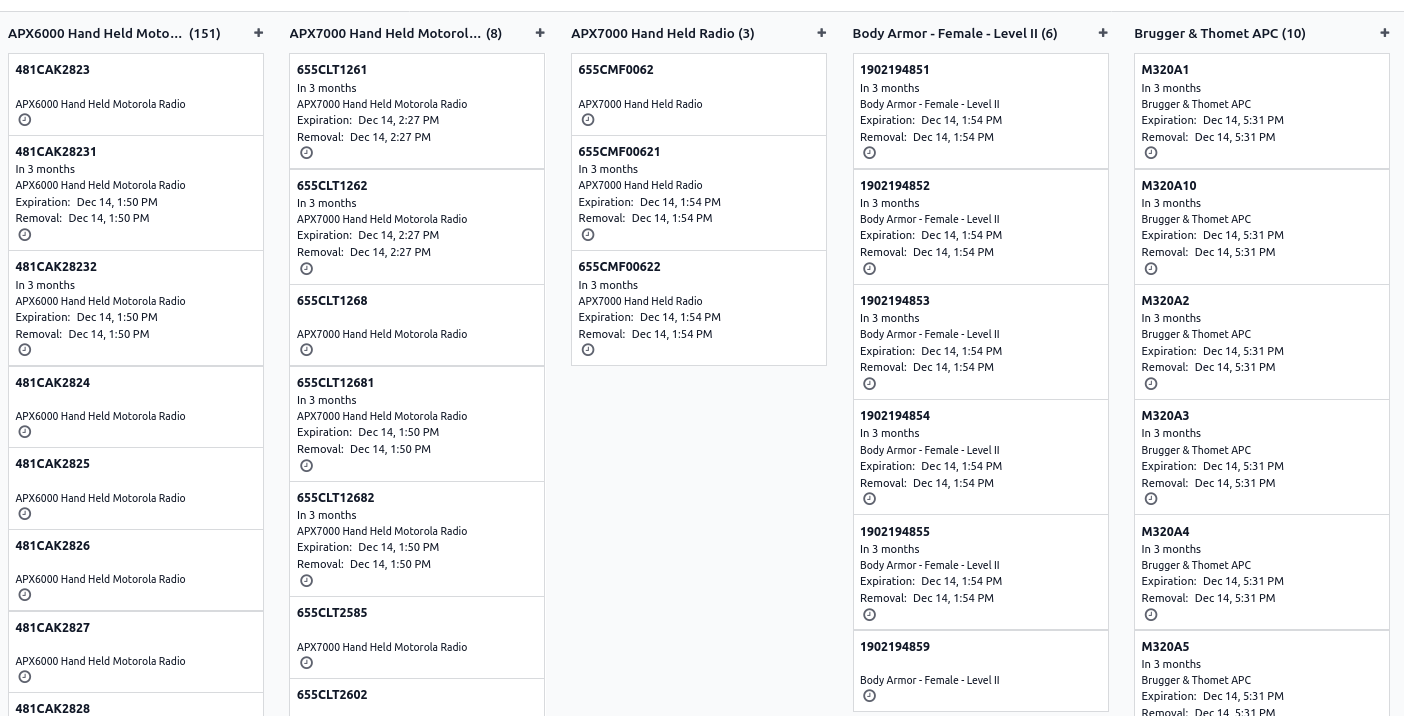Open lot card 655CMF0062
The image size is (1404, 716).
pos(699,94)
